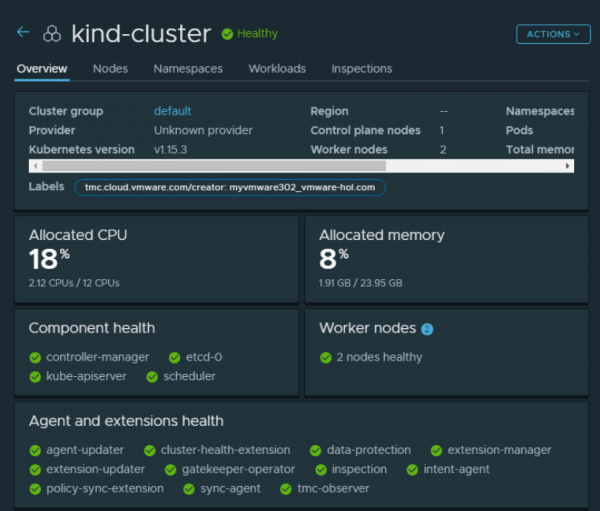Click the Worker nodes count badge
The width and height of the screenshot is (600, 511).
[x=427, y=329]
